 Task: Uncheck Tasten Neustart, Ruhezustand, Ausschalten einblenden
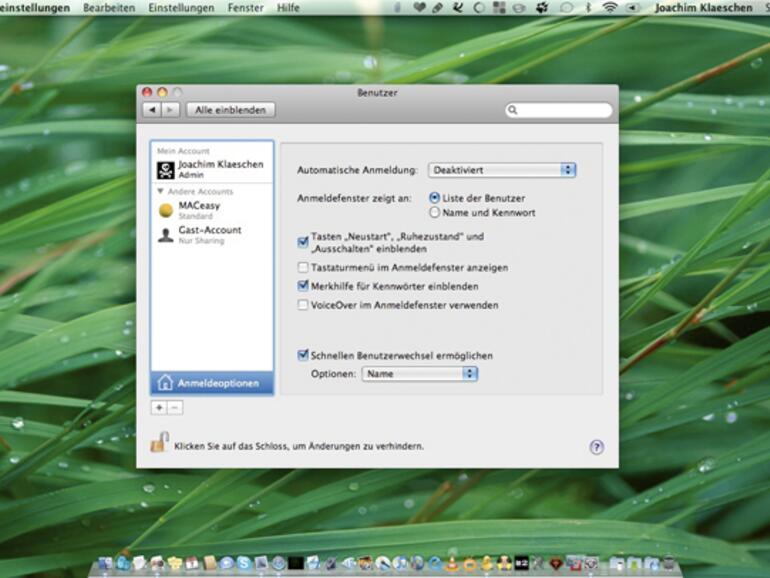pyautogui.click(x=303, y=242)
